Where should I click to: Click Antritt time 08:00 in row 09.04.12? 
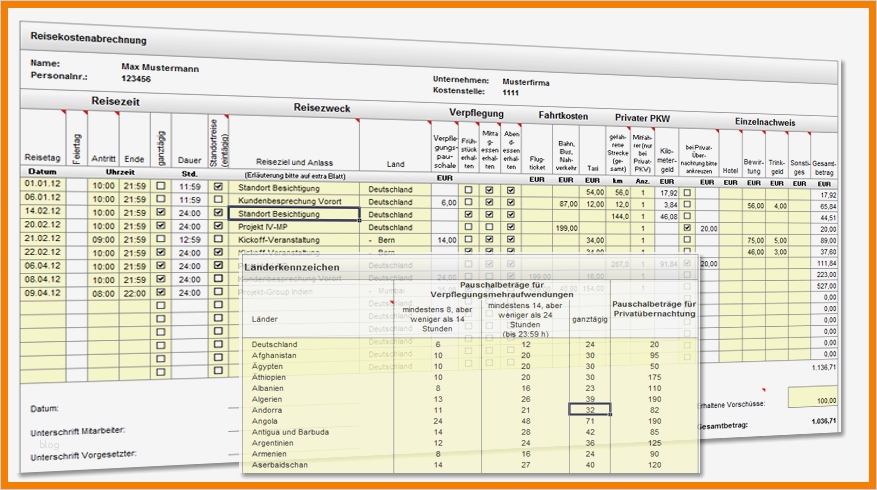103,293
